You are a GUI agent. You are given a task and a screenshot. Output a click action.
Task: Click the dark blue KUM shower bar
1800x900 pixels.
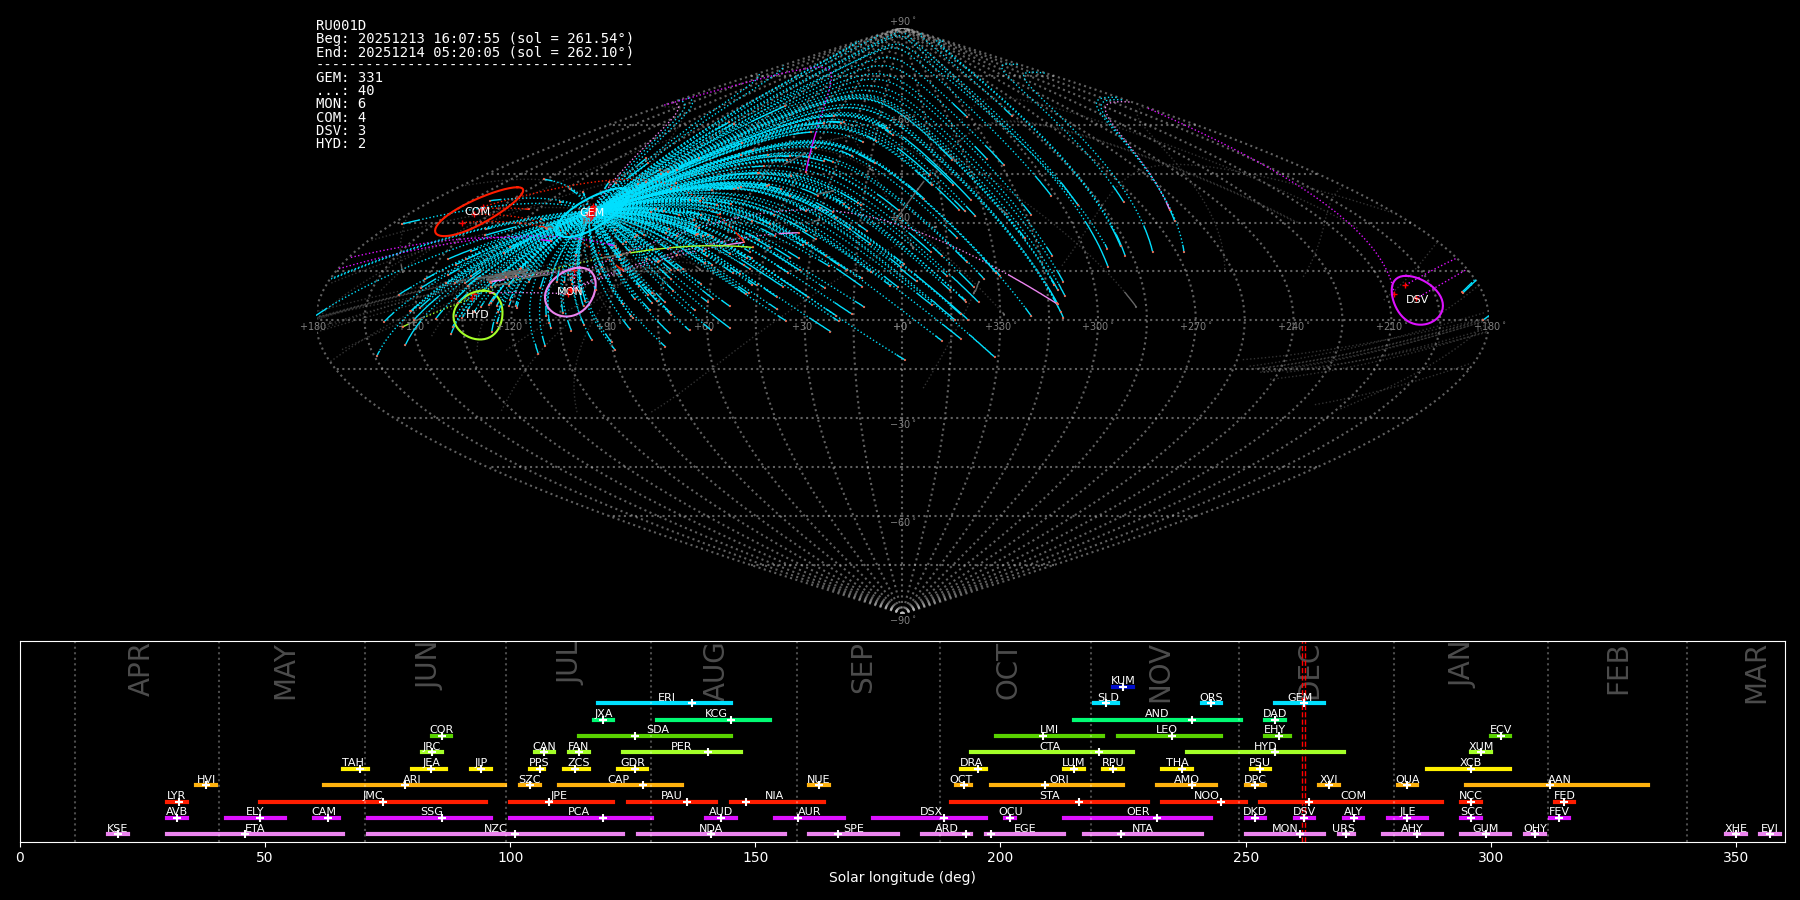[x=1123, y=687]
